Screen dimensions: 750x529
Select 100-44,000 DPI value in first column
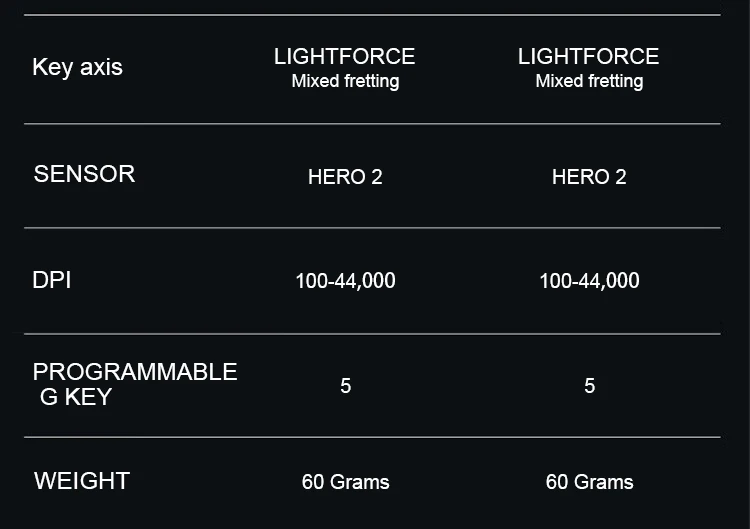coord(345,281)
